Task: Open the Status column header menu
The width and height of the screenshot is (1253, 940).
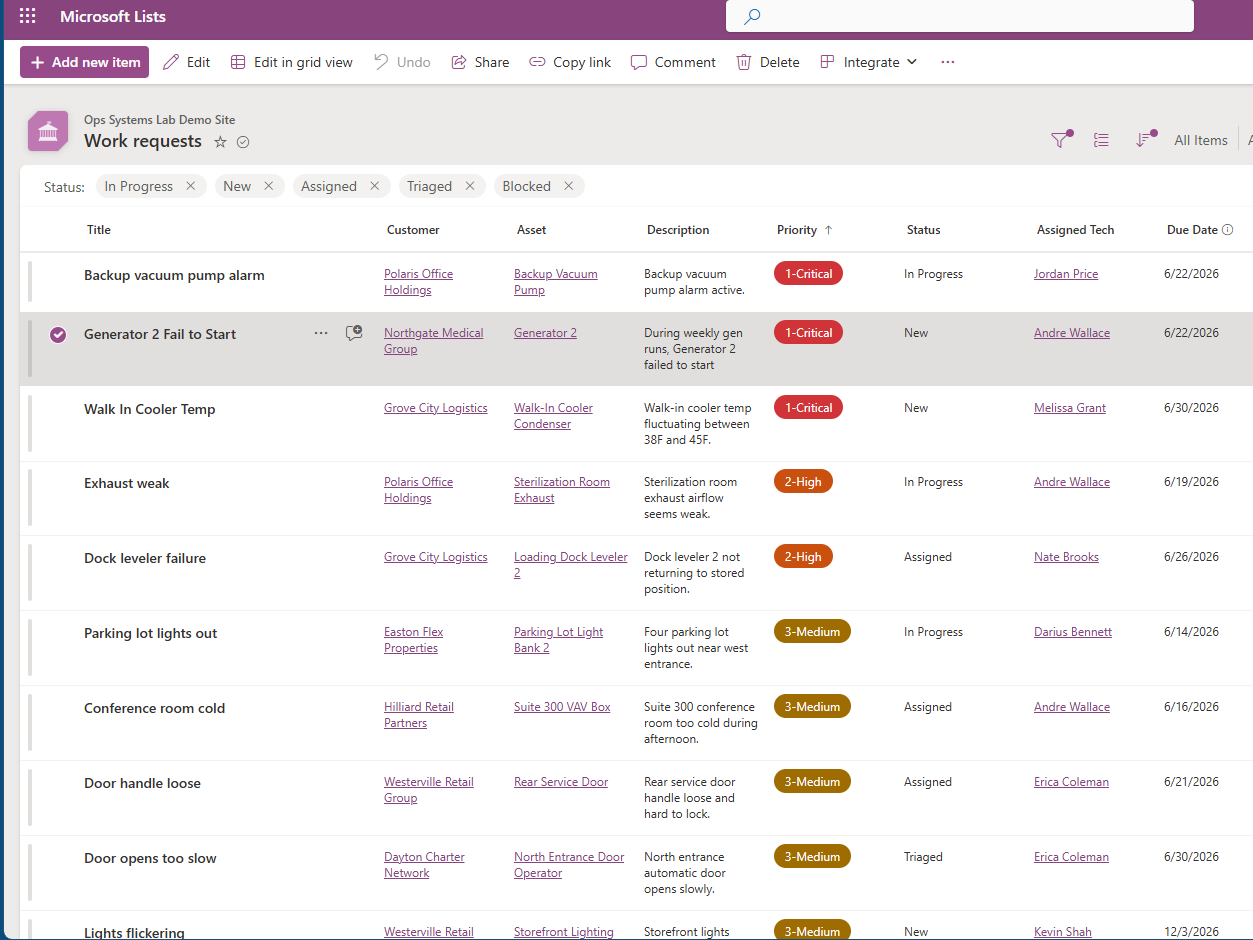Action: tap(924, 230)
